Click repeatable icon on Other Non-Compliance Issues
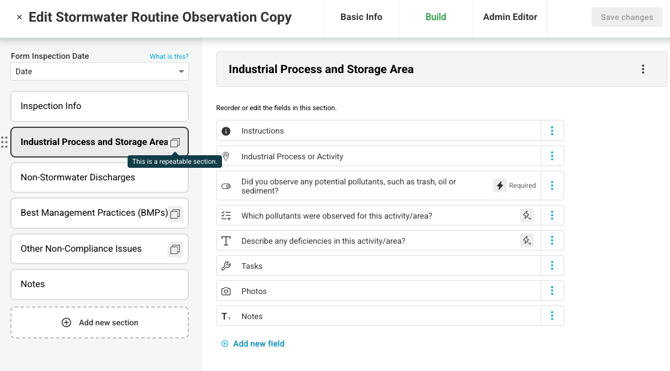 pyautogui.click(x=175, y=249)
